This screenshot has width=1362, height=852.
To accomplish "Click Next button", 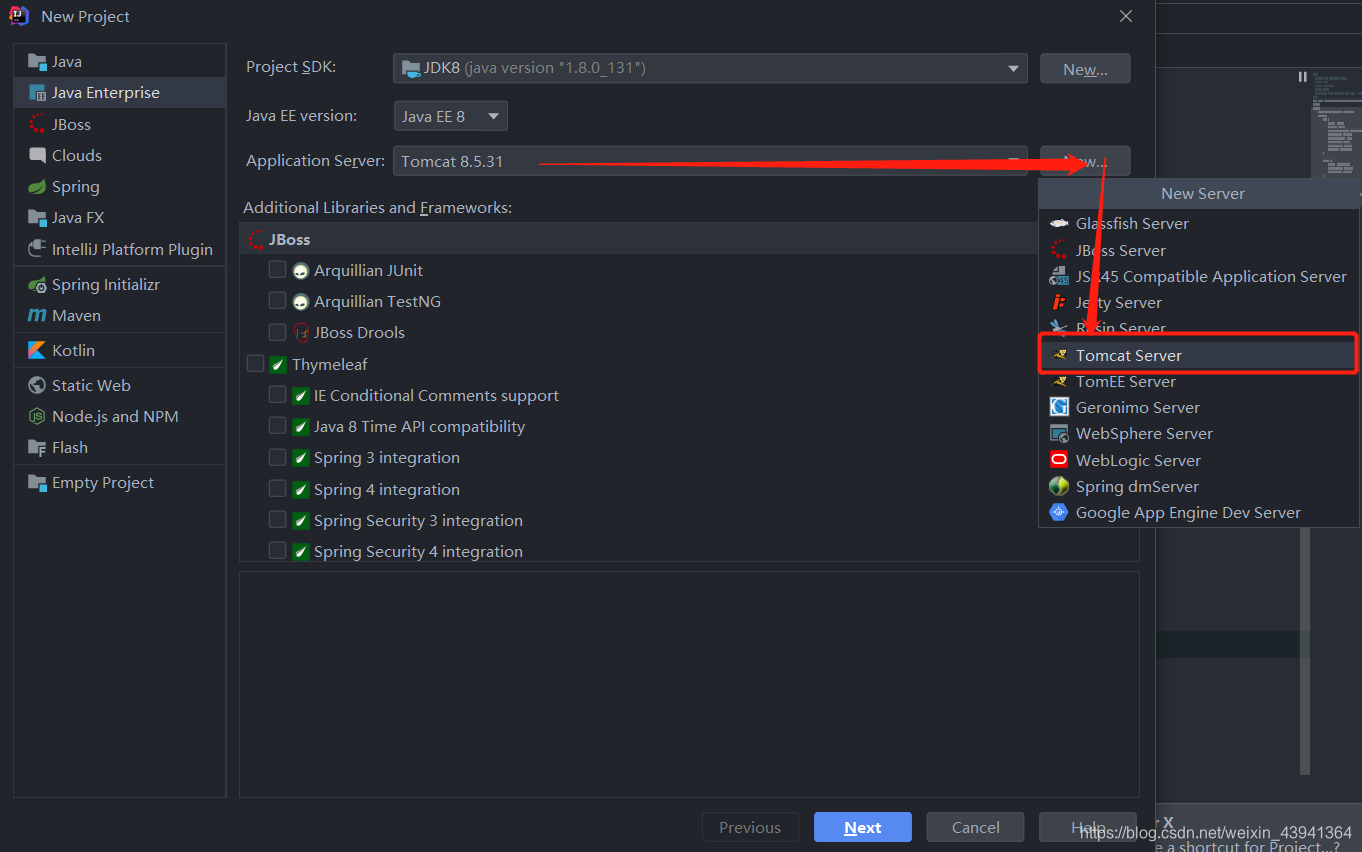I will pyautogui.click(x=862, y=827).
